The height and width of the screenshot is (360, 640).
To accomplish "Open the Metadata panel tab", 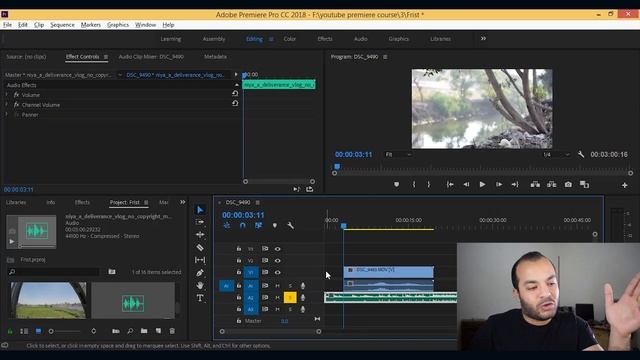I will tap(216, 57).
